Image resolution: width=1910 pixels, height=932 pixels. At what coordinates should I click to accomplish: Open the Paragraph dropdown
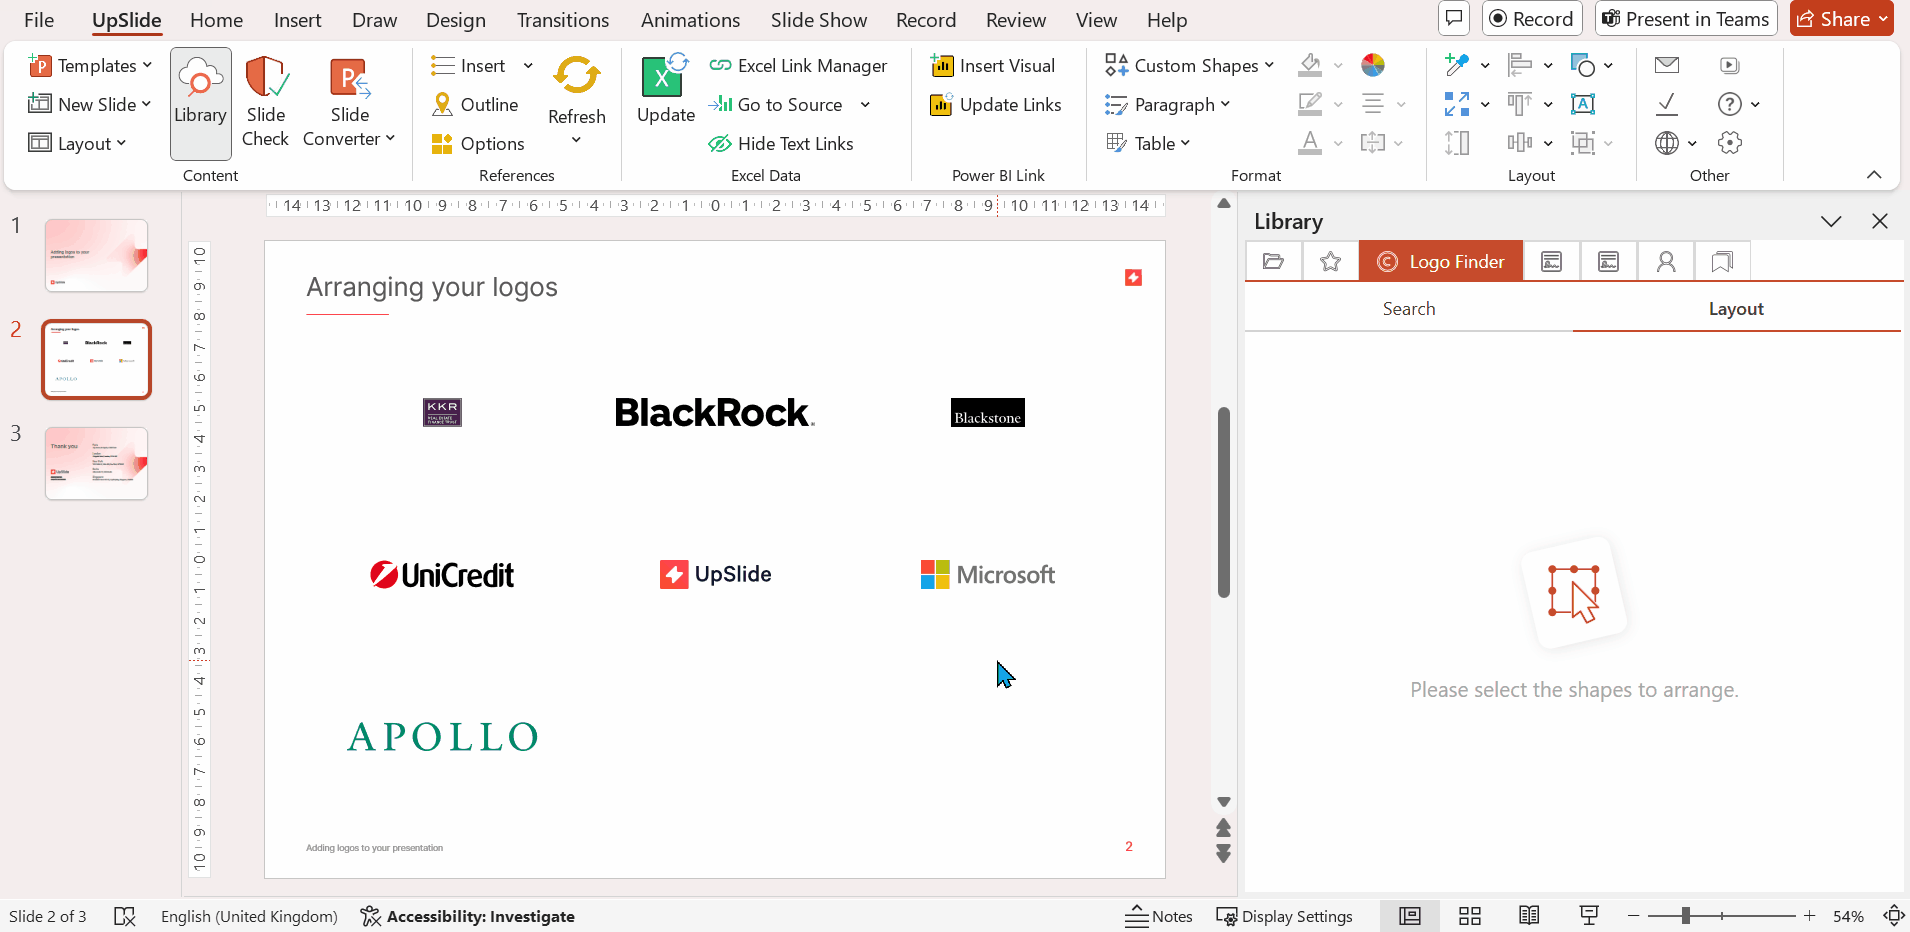coord(1167,104)
